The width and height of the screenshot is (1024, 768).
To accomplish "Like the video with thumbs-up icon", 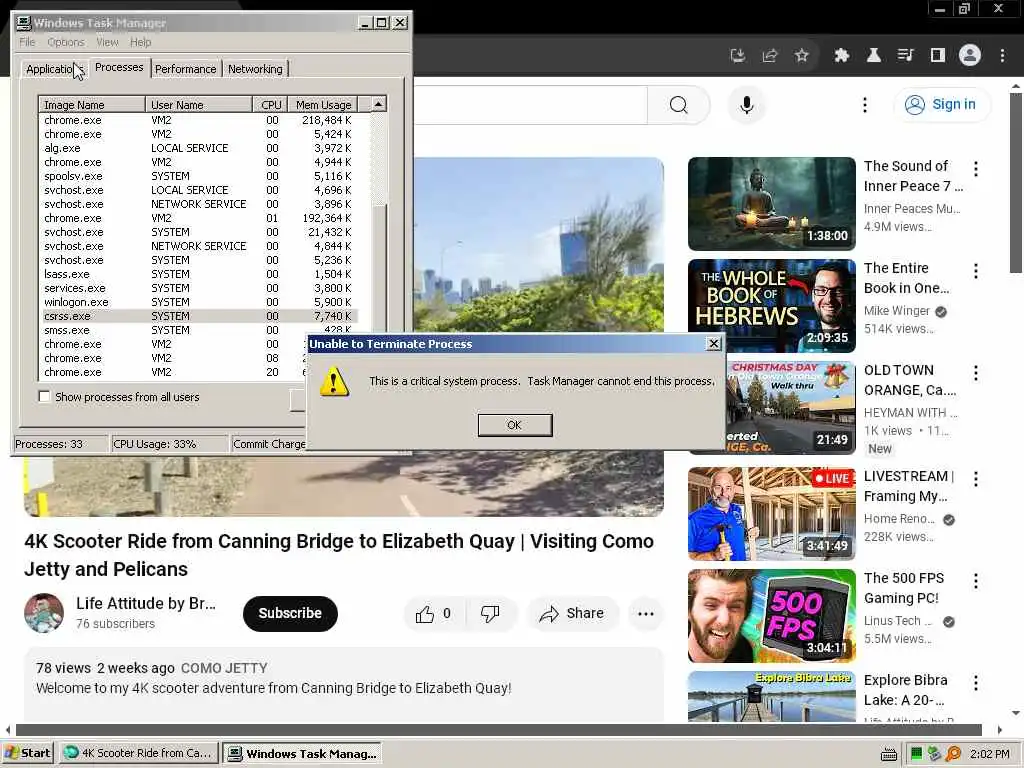I will (x=425, y=614).
